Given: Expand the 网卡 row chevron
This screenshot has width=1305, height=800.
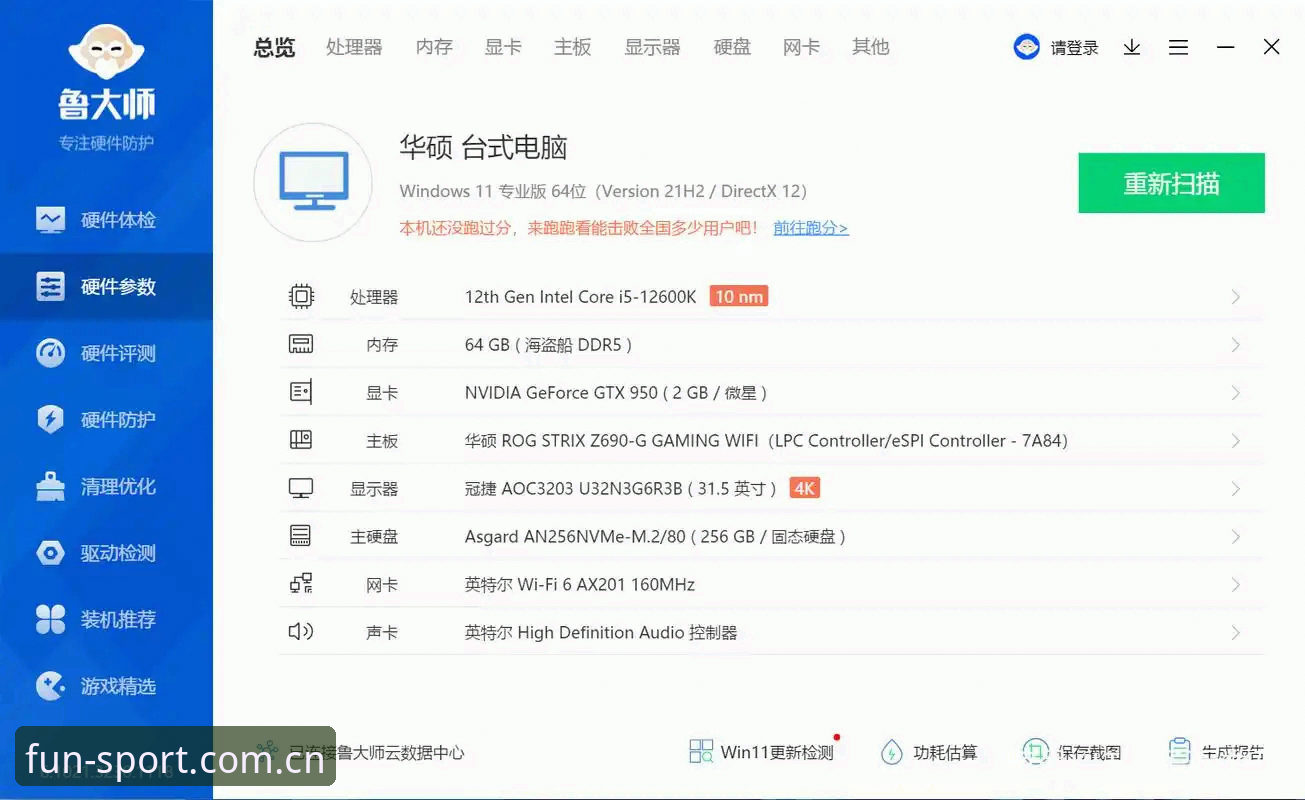Looking at the screenshot, I should tap(1236, 585).
